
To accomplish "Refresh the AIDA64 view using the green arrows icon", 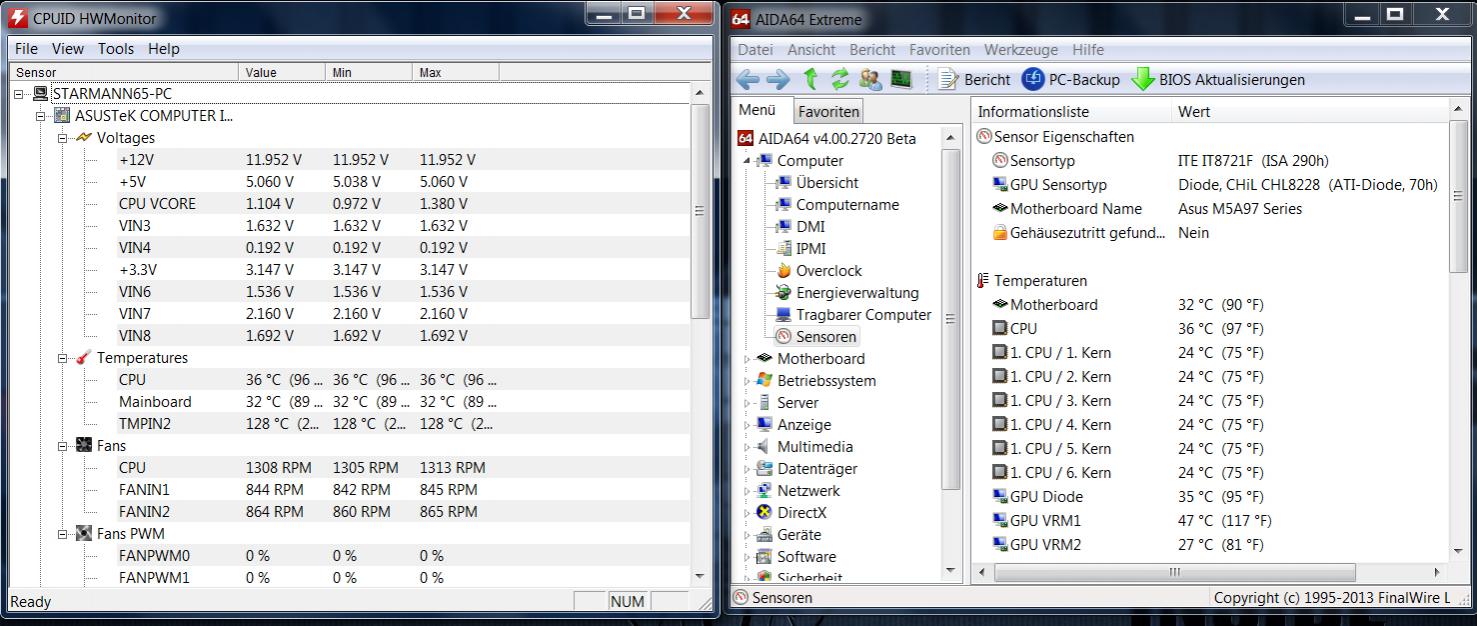I will click(840, 79).
